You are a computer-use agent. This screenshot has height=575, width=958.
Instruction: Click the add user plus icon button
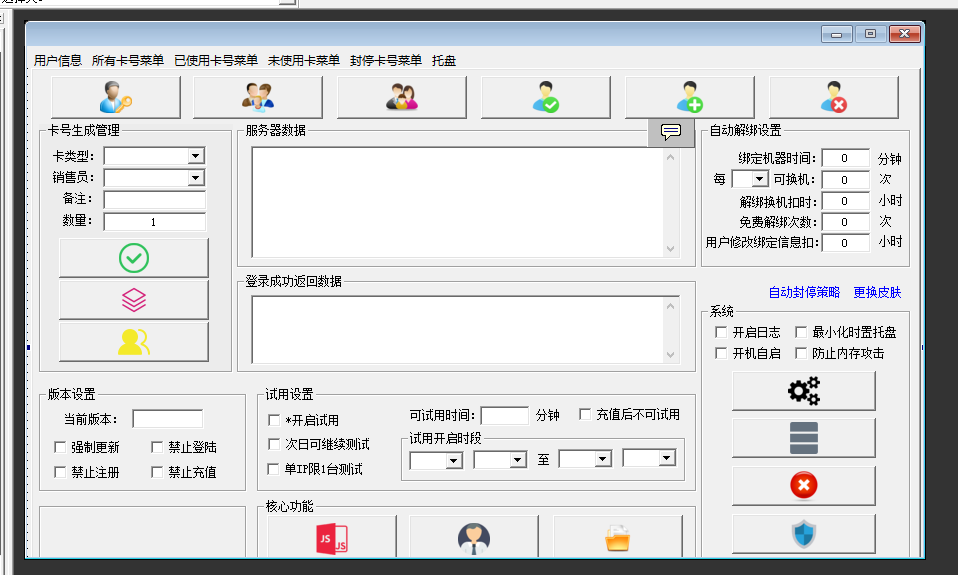(x=689, y=98)
